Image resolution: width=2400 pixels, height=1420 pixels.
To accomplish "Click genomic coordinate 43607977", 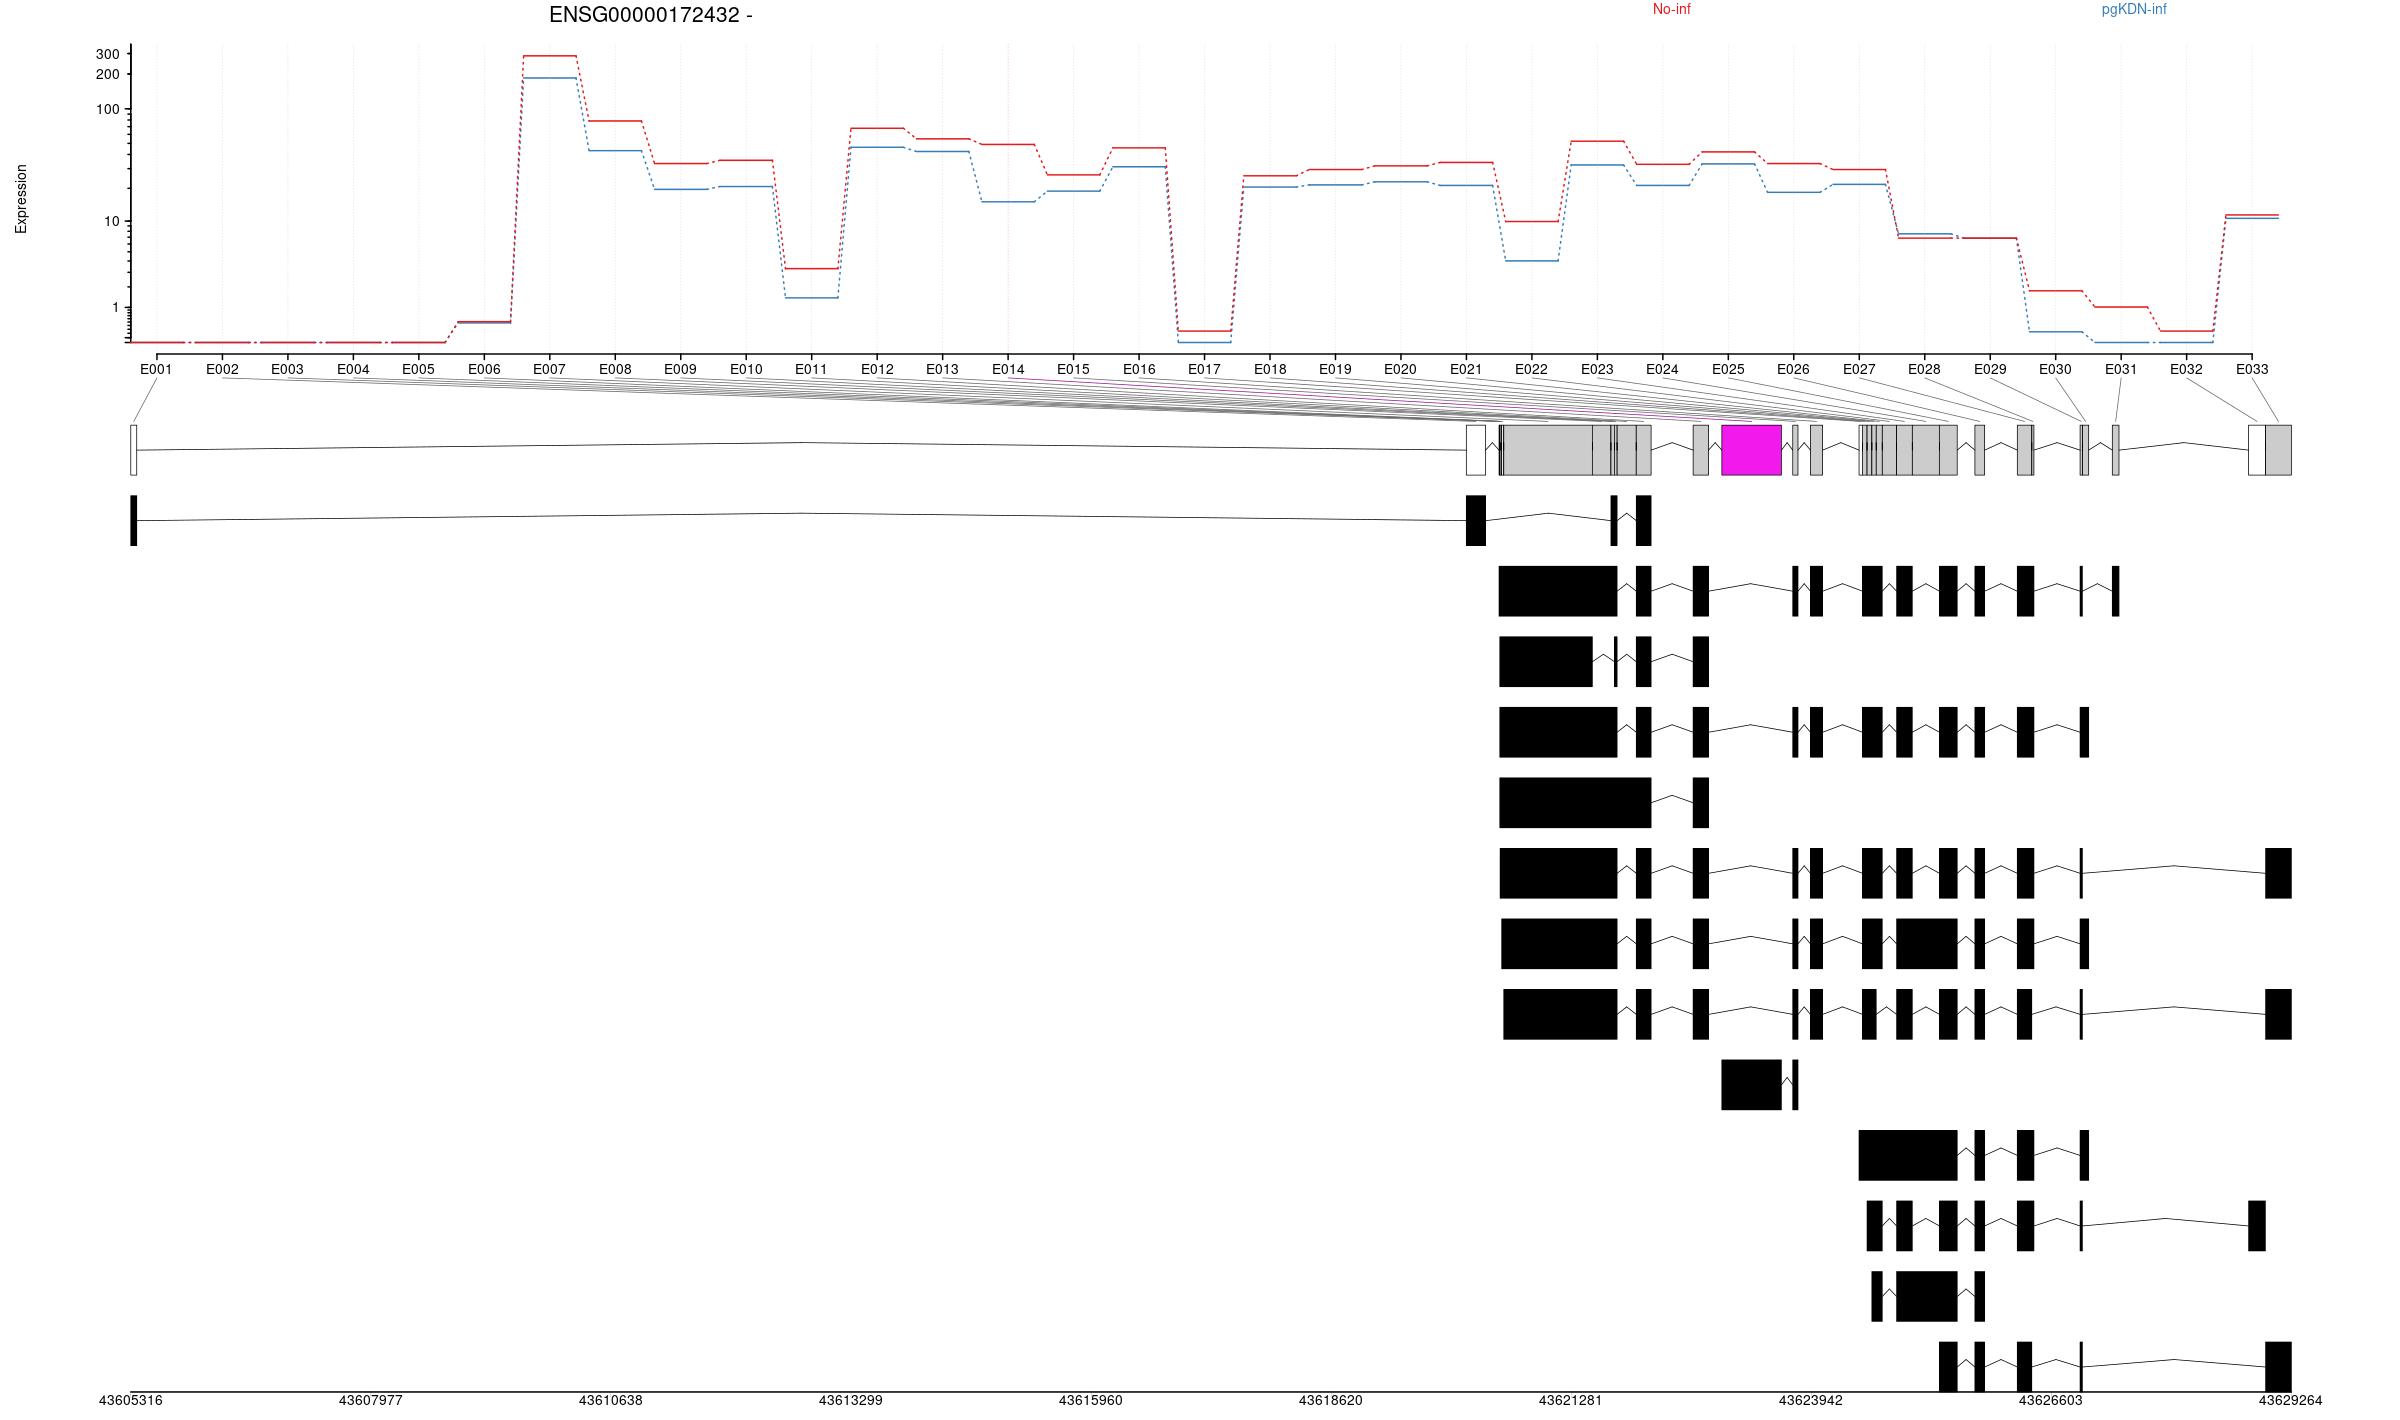I will coord(371,1400).
